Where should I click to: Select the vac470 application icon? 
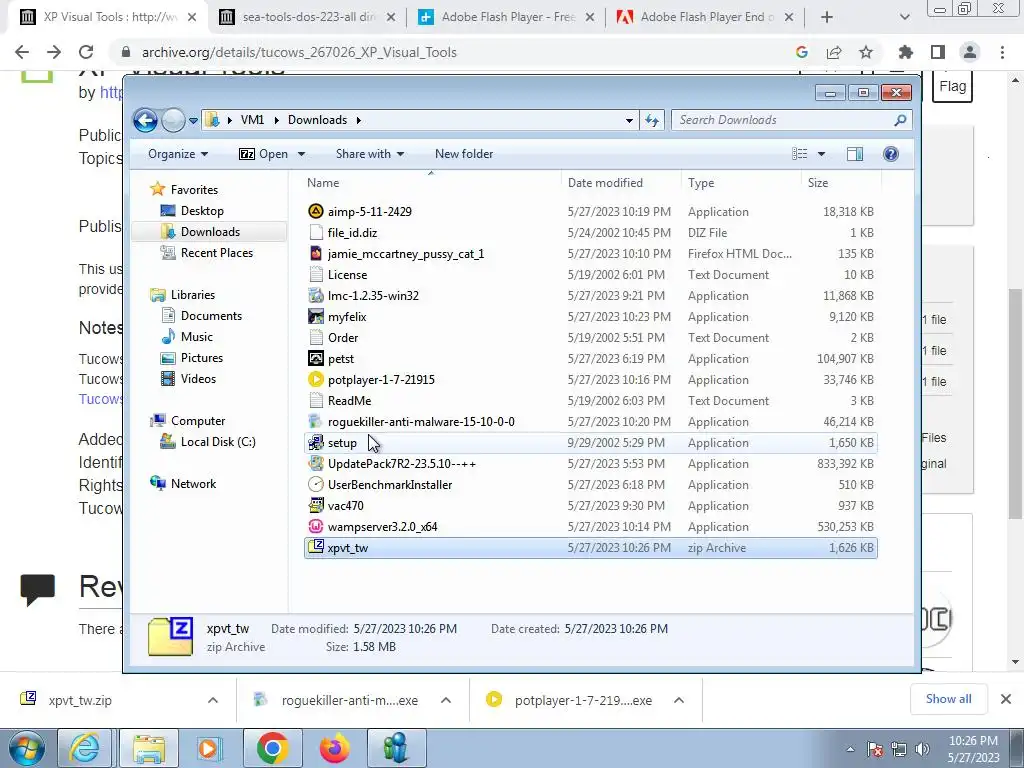point(315,505)
